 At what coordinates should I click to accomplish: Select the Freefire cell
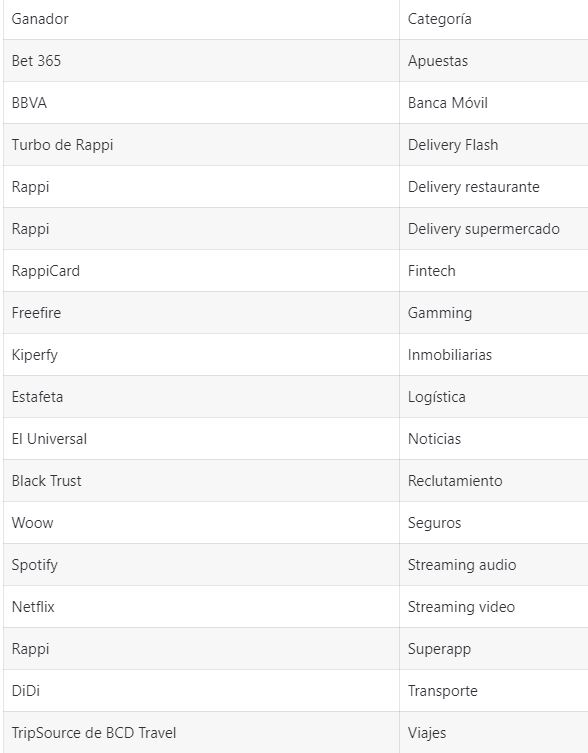(x=201, y=313)
